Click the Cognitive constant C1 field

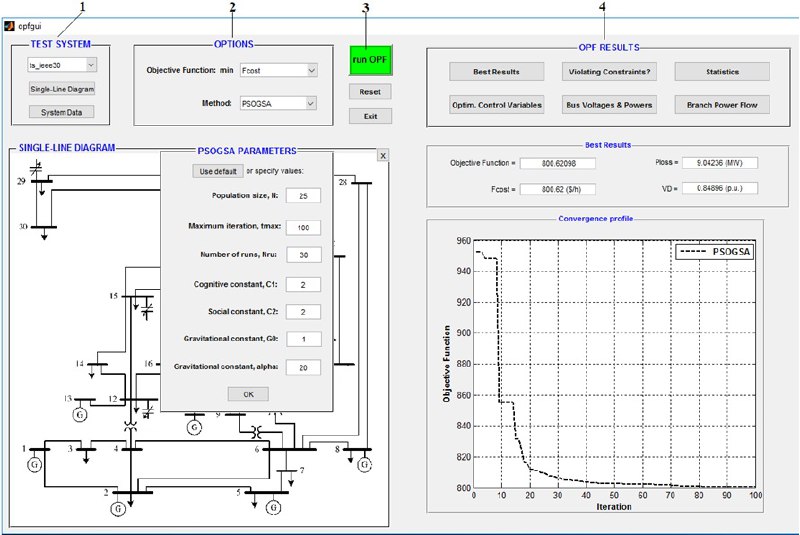tap(304, 285)
